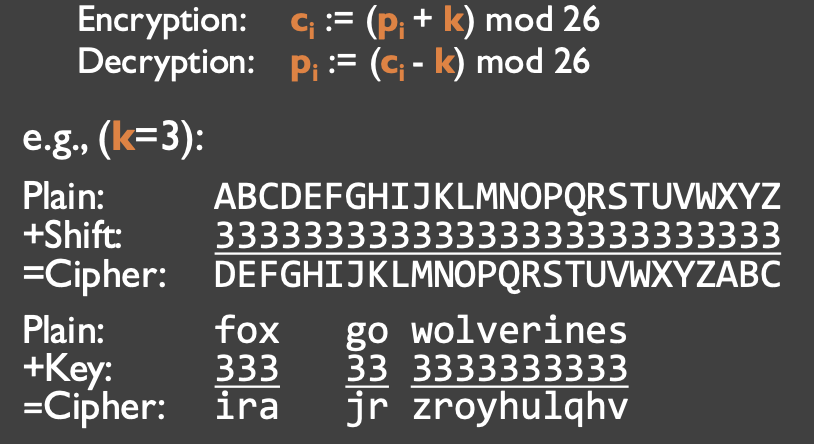Click the '+Key:' label
814x444 pixels.
click(67, 370)
